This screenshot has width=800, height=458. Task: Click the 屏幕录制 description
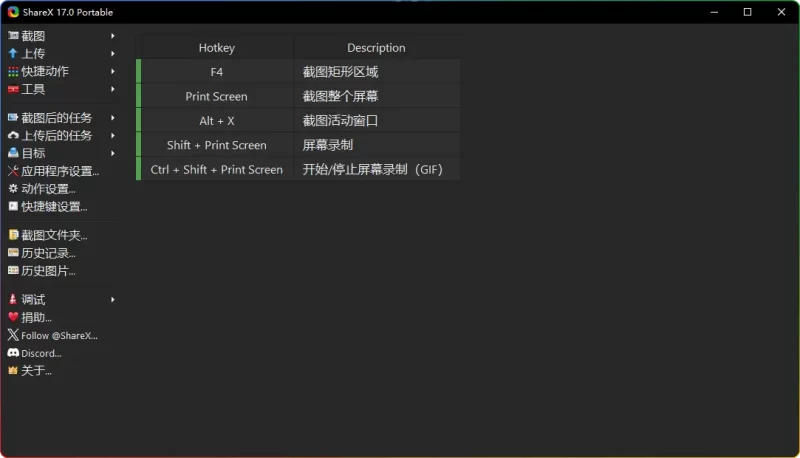coord(328,145)
